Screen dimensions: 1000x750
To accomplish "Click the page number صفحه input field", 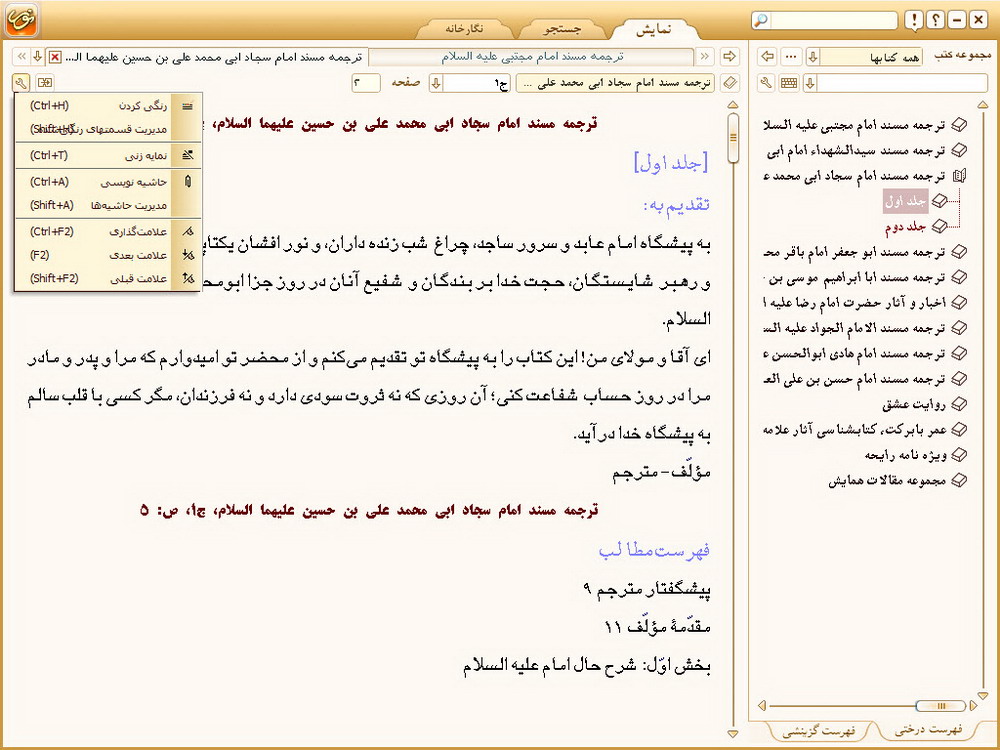I will 366,83.
